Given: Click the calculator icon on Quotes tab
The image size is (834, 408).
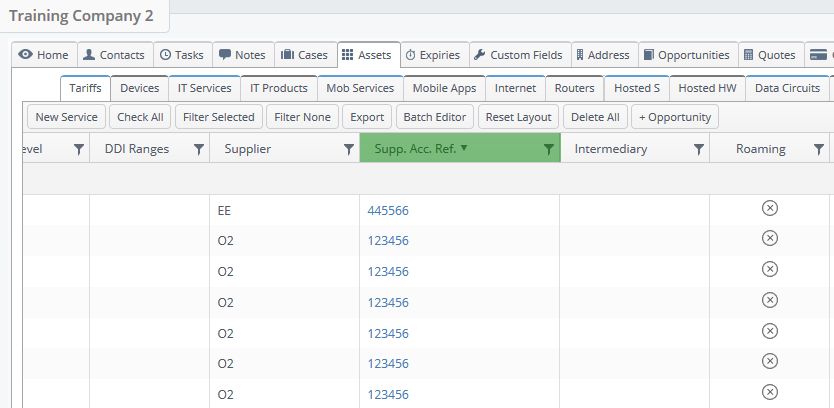Looking at the screenshot, I should click(748, 55).
